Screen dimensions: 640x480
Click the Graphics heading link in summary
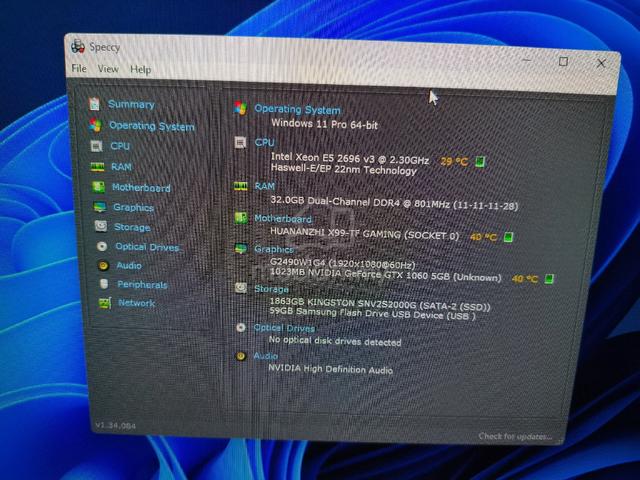click(x=273, y=249)
